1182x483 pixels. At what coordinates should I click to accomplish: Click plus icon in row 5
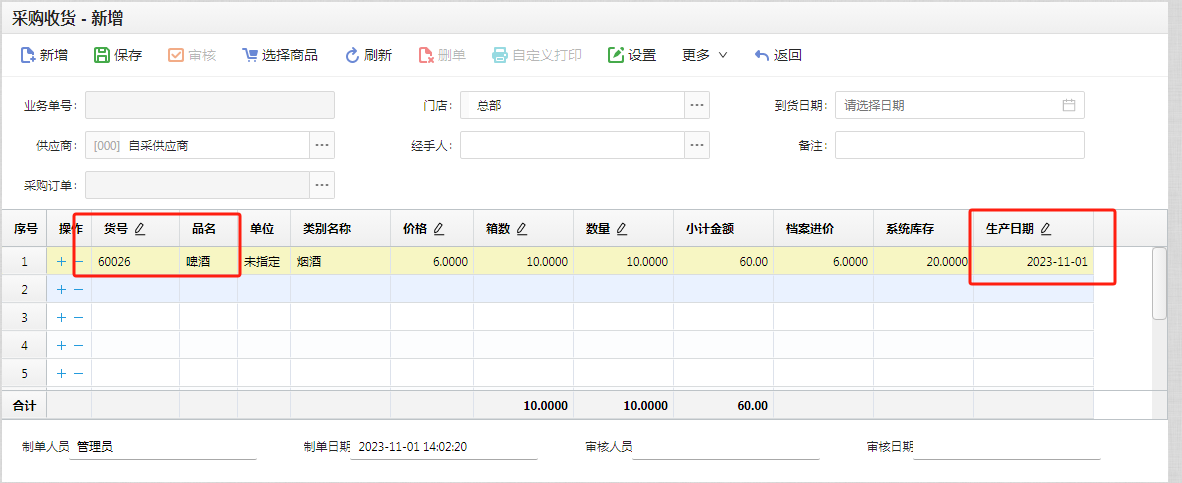62,373
